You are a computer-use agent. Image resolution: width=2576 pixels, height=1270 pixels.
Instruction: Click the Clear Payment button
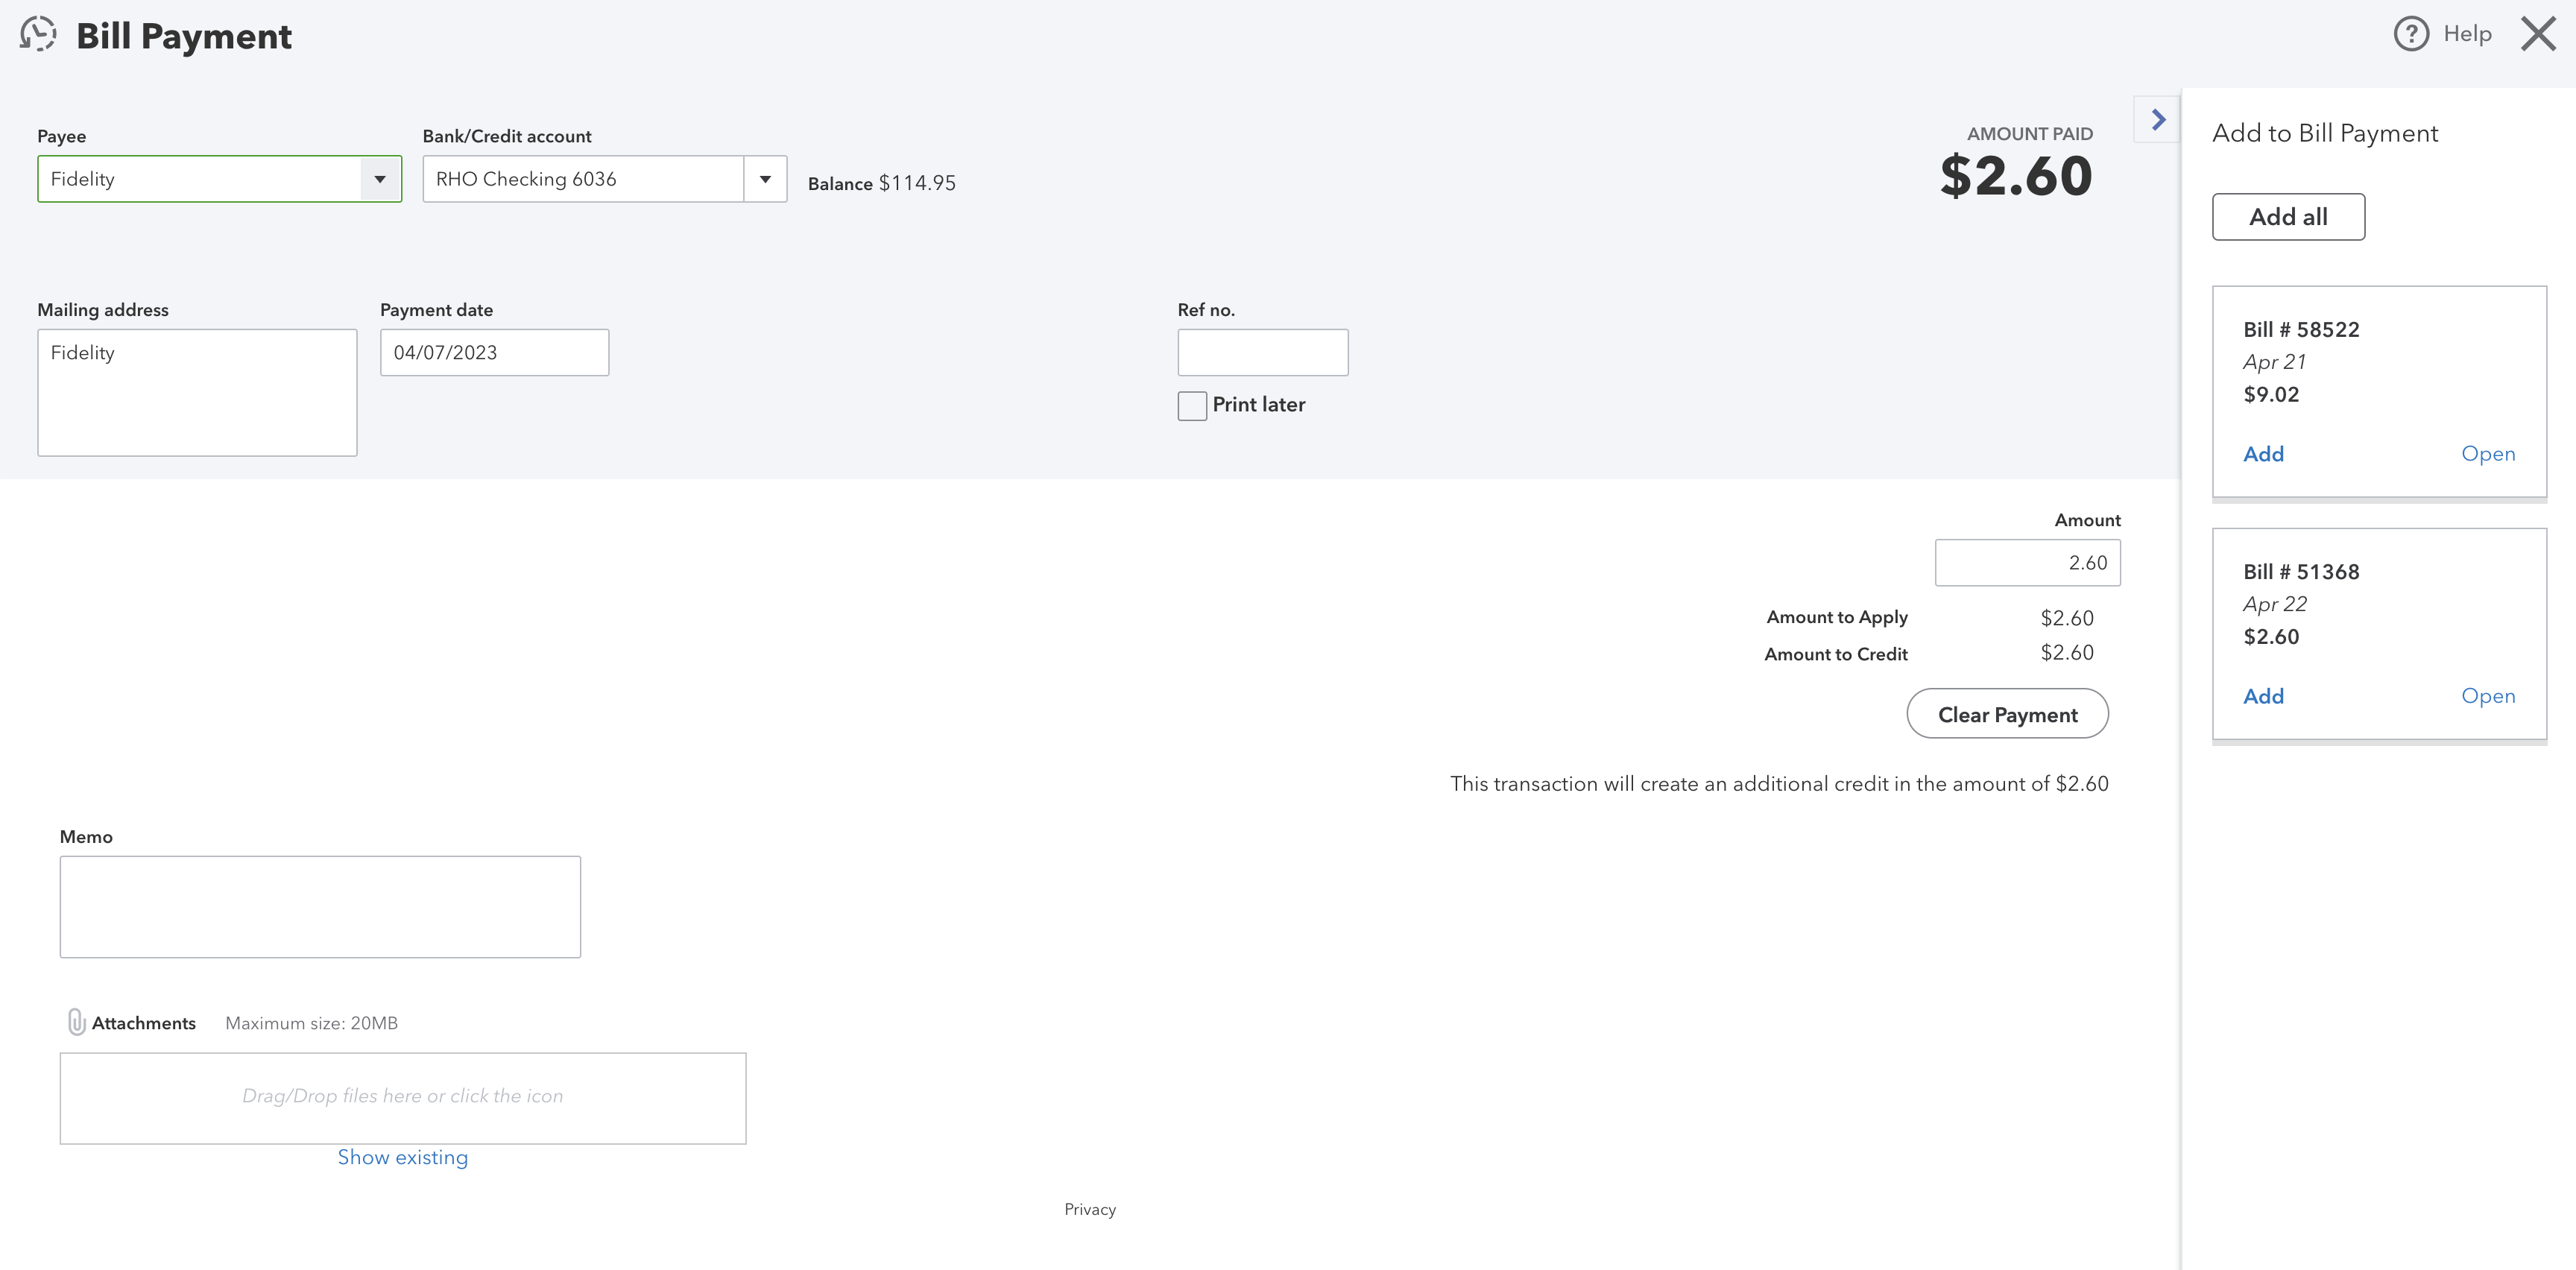[2007, 714]
